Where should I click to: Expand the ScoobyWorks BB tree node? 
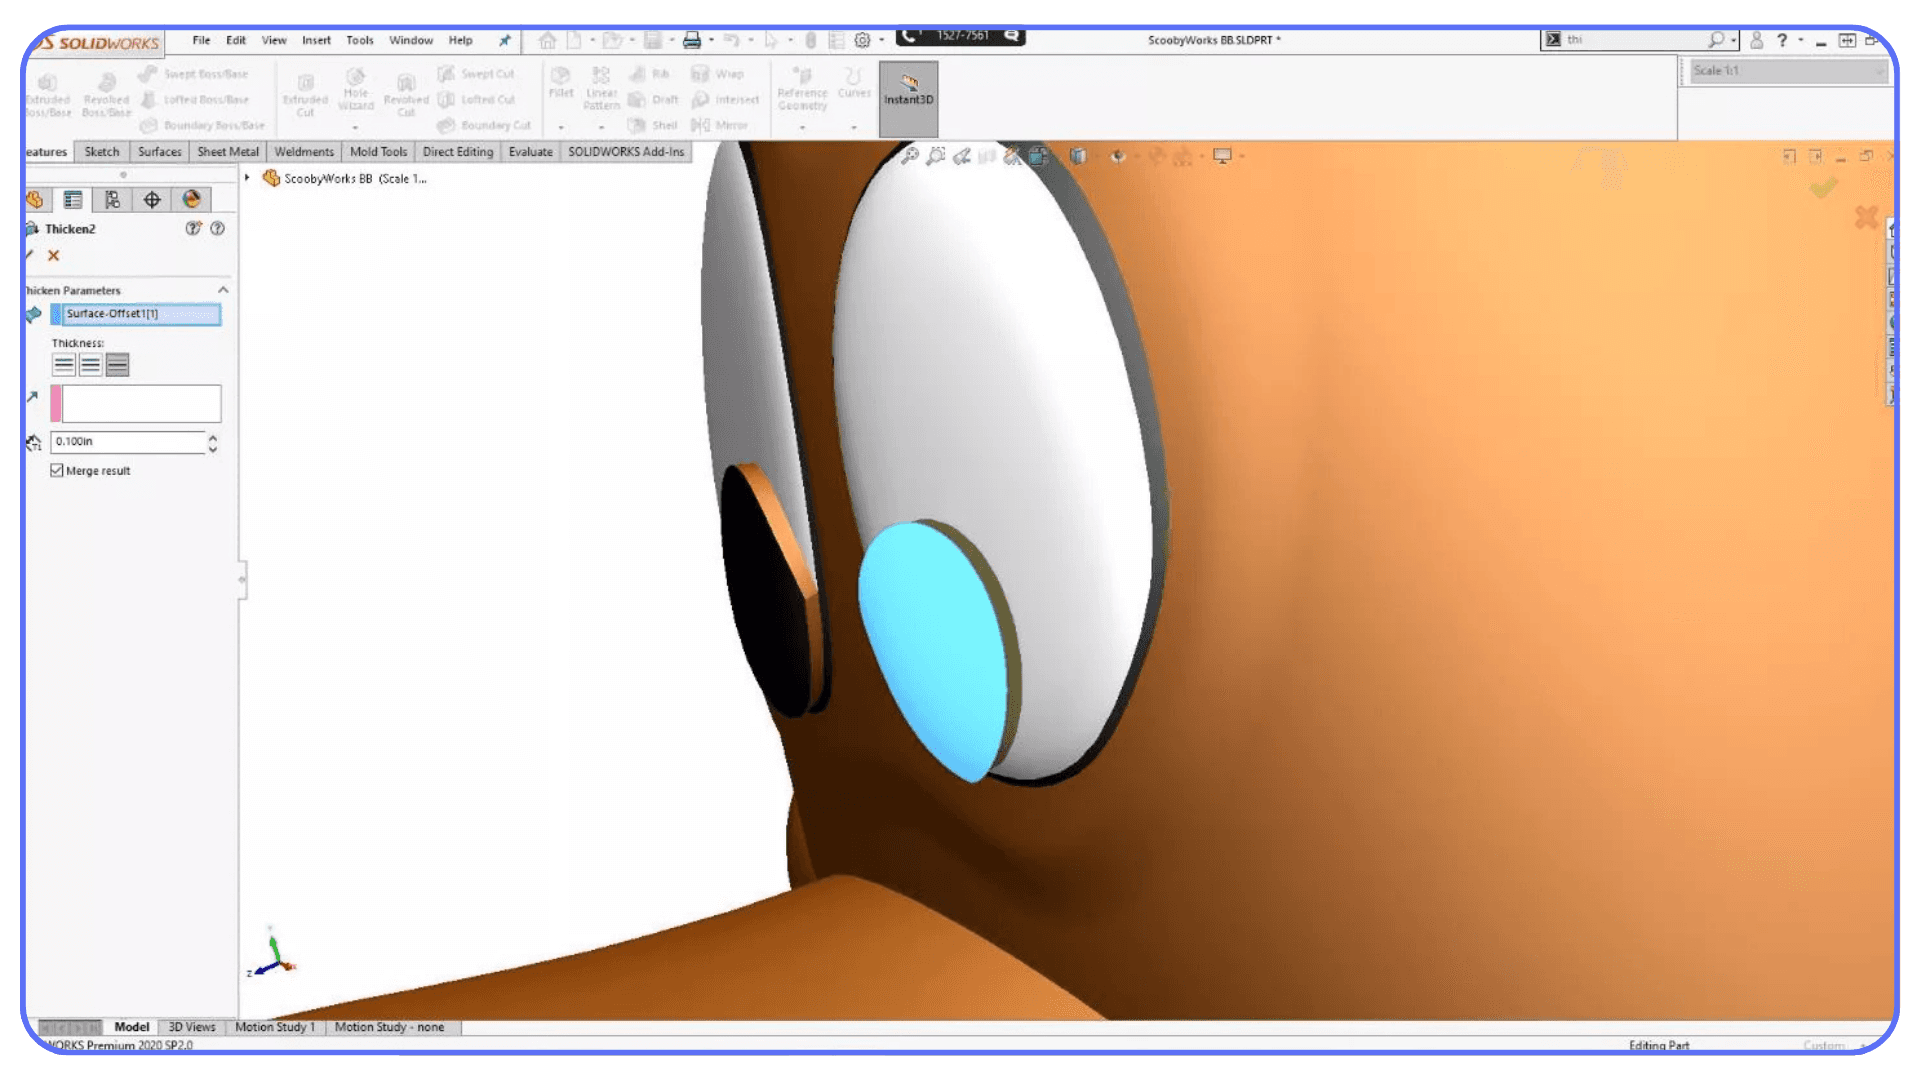(x=247, y=177)
